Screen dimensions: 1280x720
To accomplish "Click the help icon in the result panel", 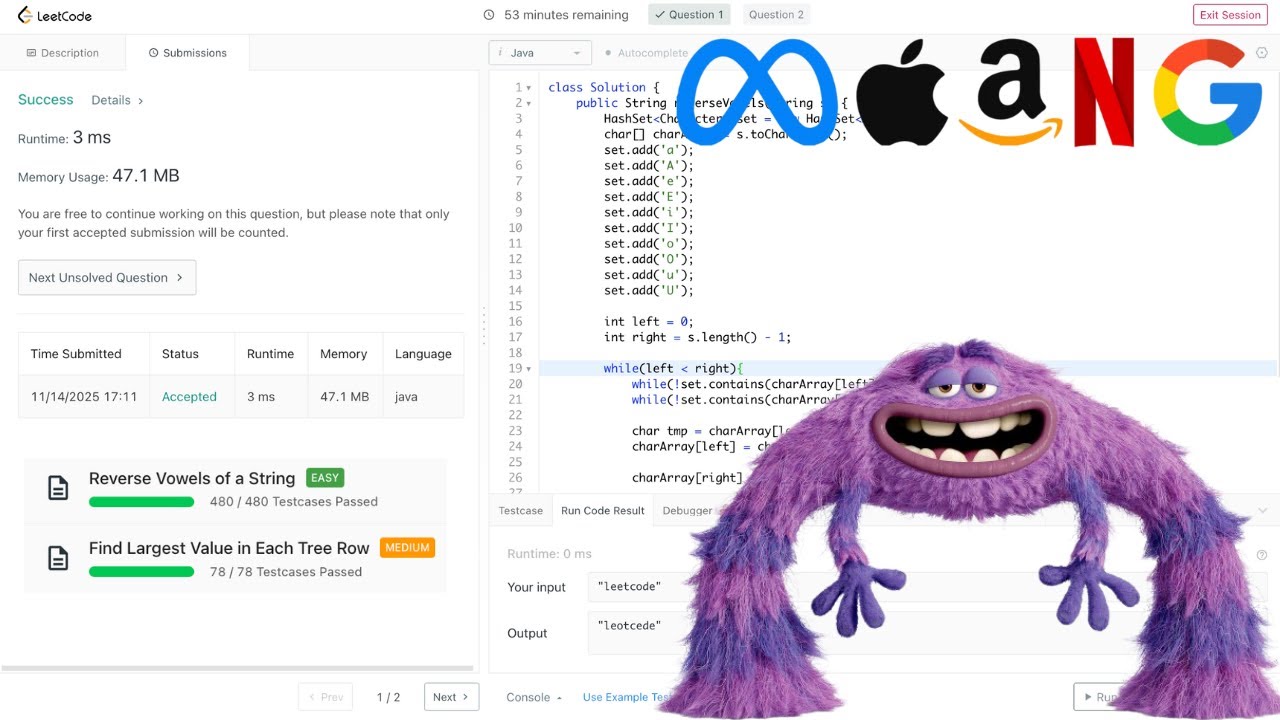I will pos(1261,555).
